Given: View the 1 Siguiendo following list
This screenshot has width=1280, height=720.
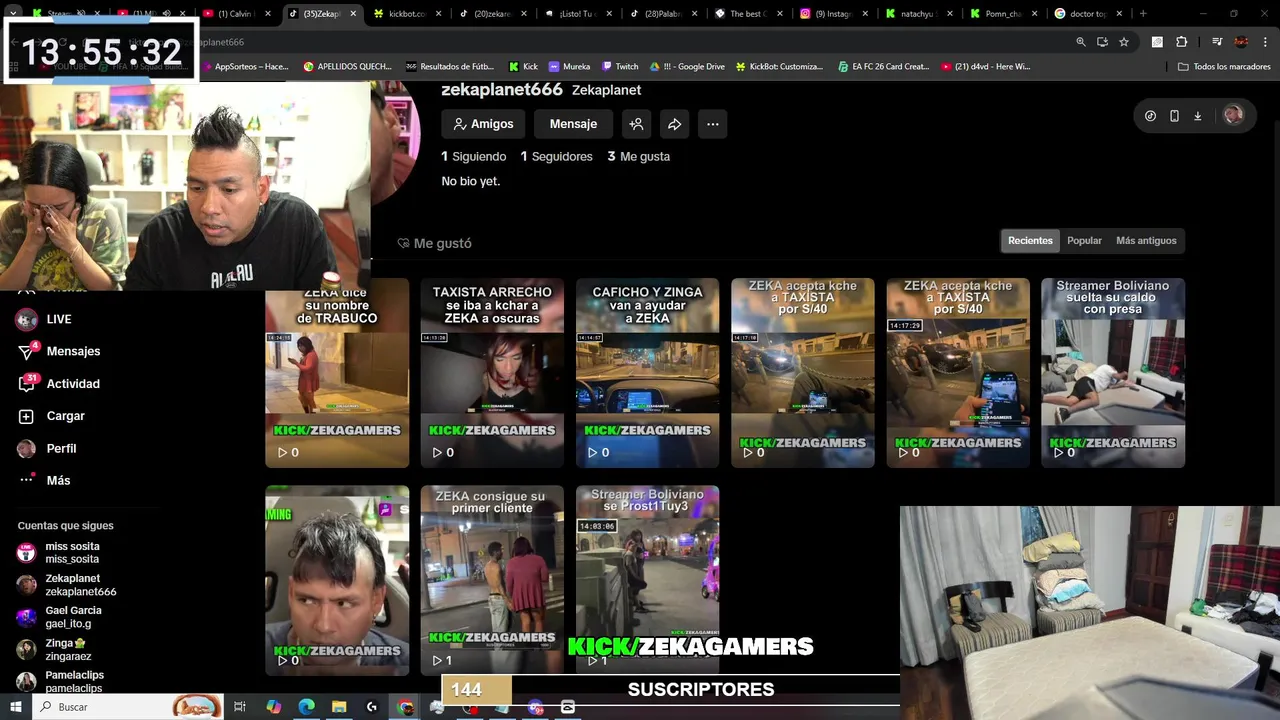Looking at the screenshot, I should coord(474,156).
